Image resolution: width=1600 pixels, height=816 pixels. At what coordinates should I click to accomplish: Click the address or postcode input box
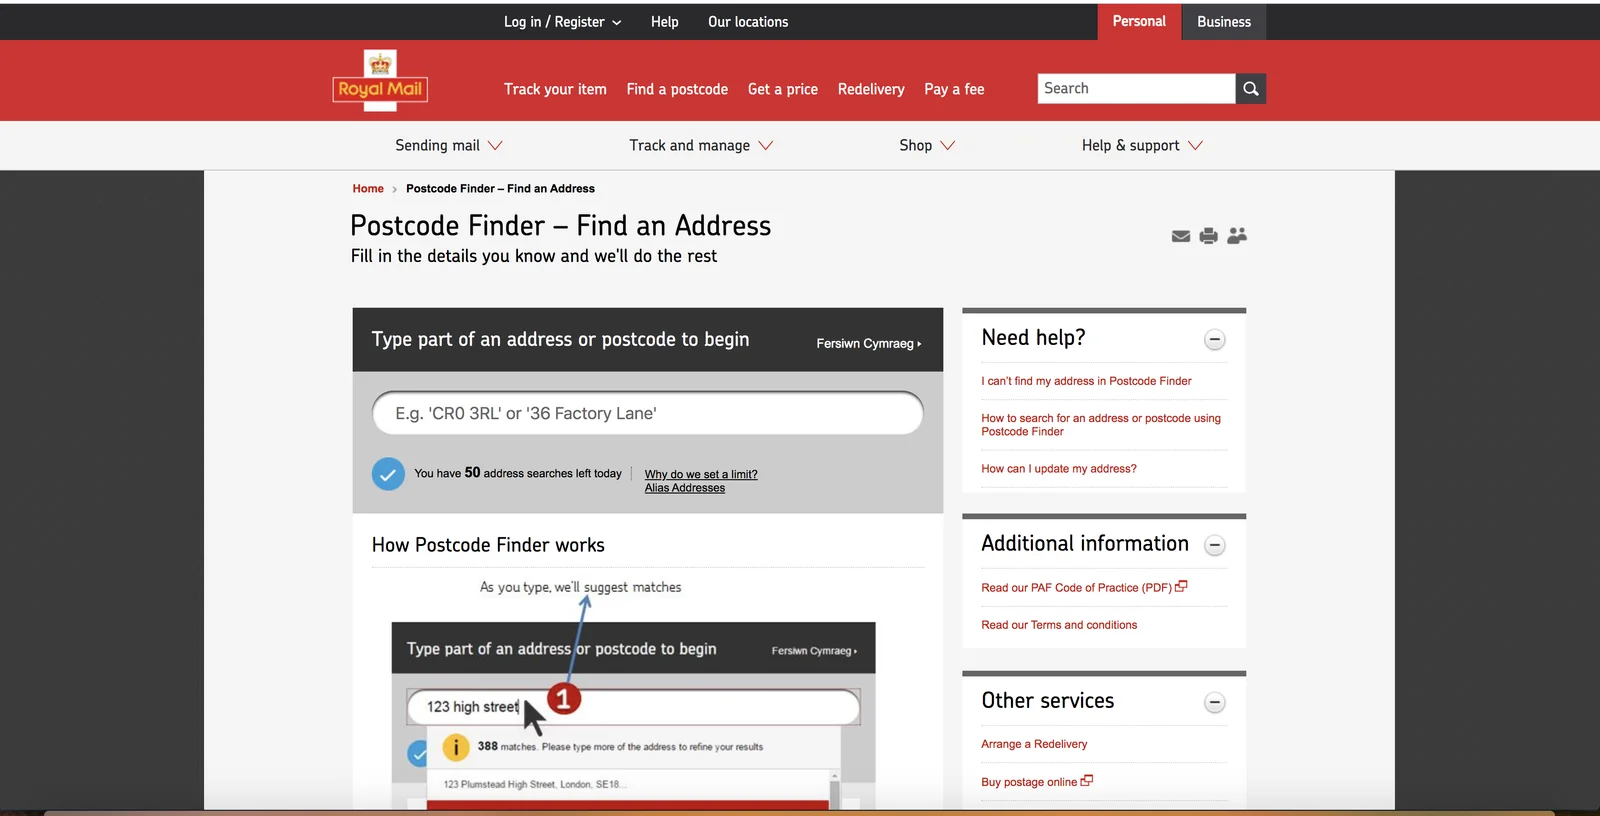[647, 413]
